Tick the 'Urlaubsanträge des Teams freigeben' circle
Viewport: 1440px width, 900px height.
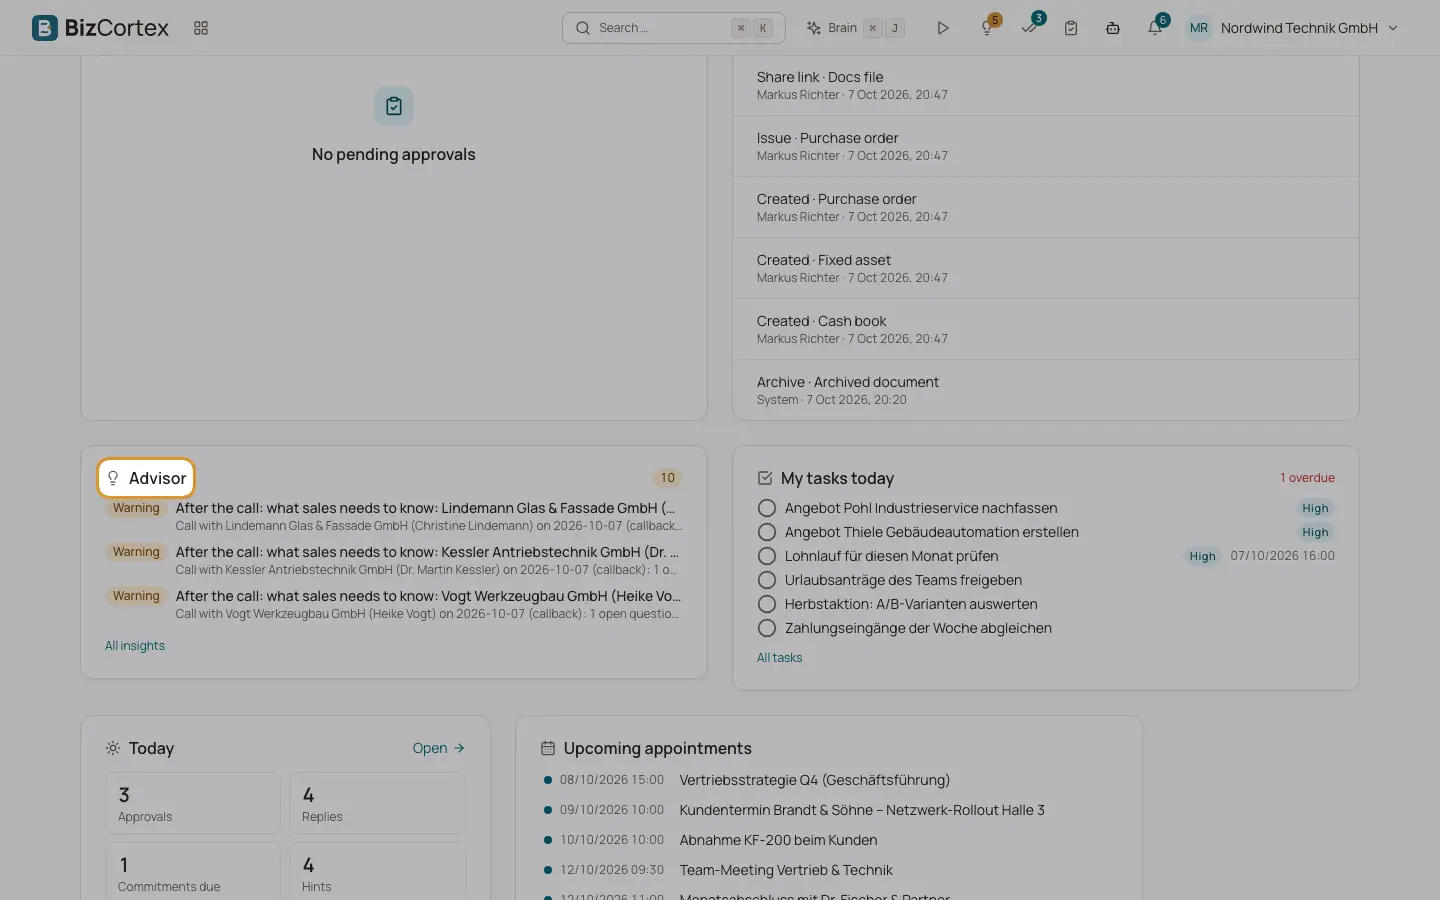tap(767, 580)
